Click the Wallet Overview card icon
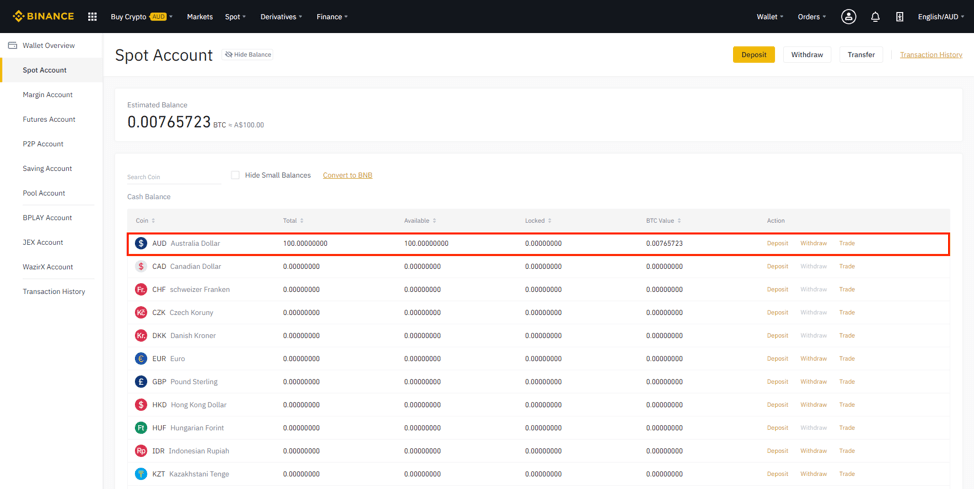The width and height of the screenshot is (974, 489). click(12, 45)
